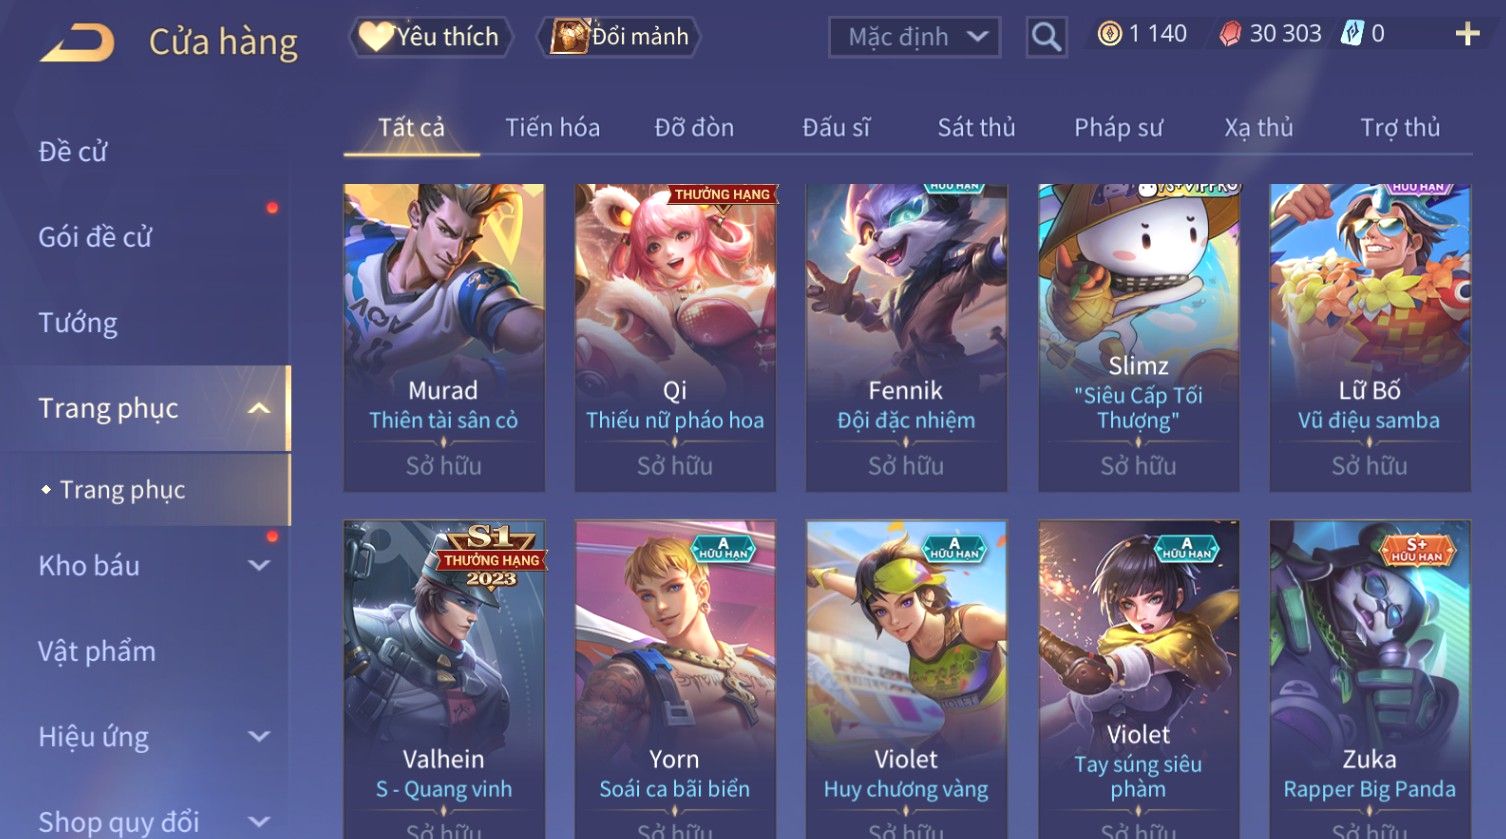The width and height of the screenshot is (1506, 839).
Task: Open Yêu thích favorites heart button
Action: (x=430, y=37)
